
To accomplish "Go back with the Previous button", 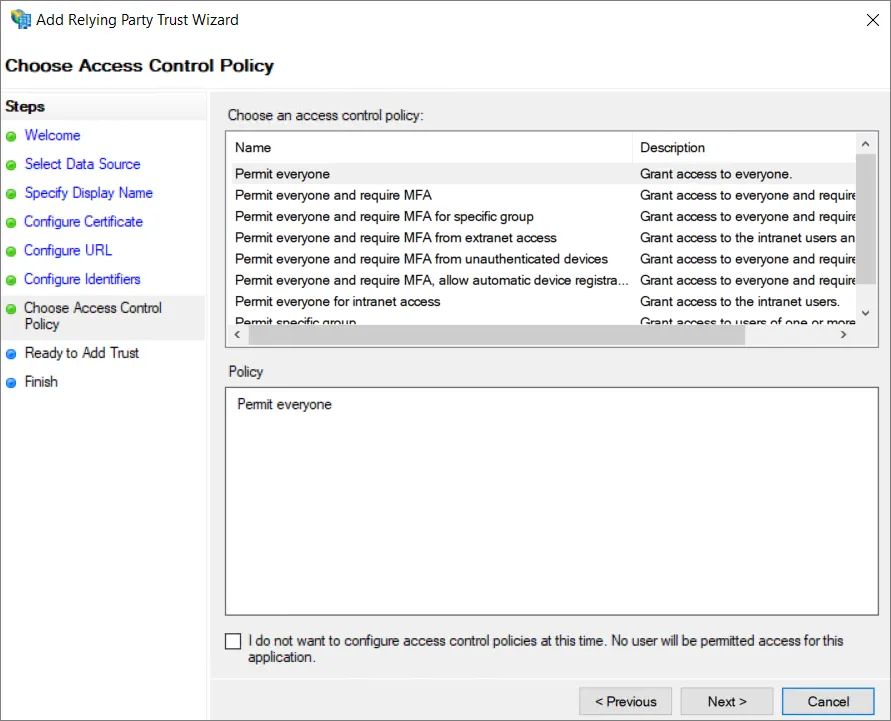I will tap(625, 701).
